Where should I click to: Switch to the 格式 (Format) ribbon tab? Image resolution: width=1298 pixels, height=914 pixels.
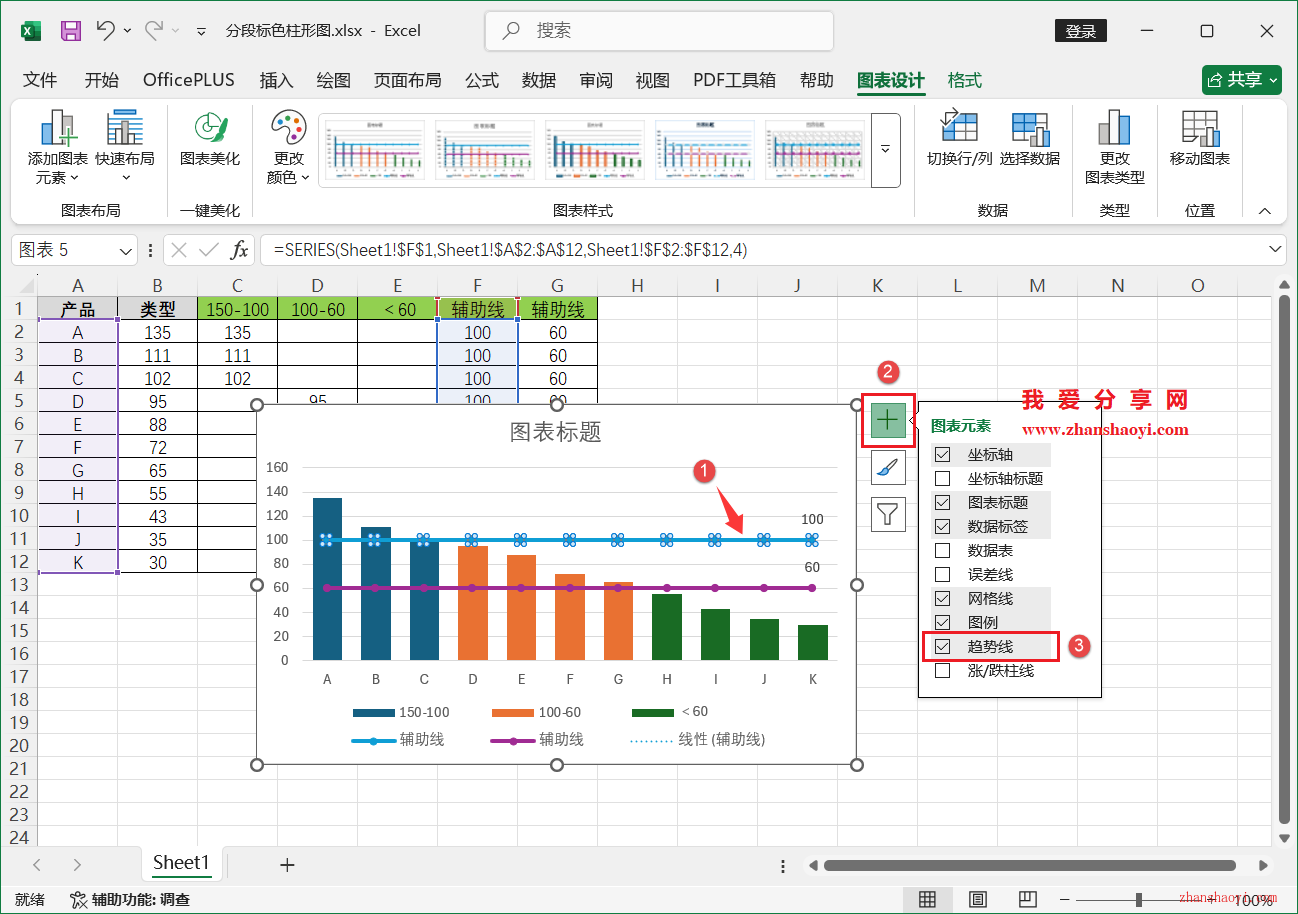coord(963,80)
